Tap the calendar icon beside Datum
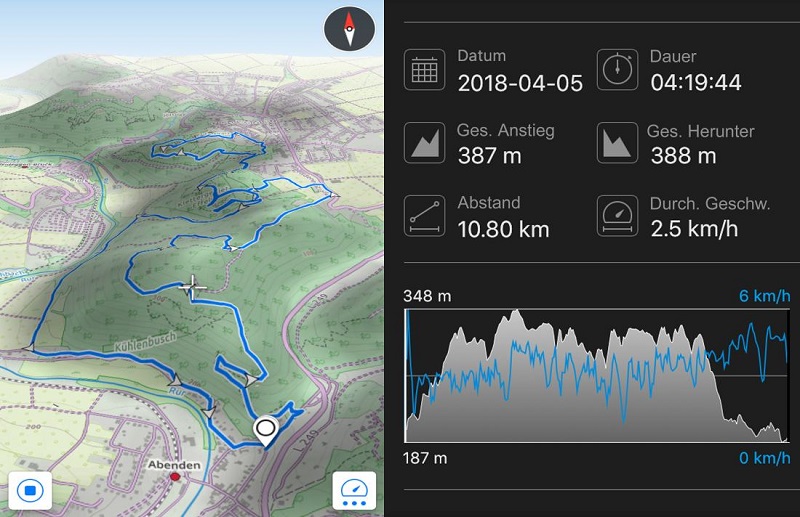Viewport: 800px width, 517px height. [424, 70]
